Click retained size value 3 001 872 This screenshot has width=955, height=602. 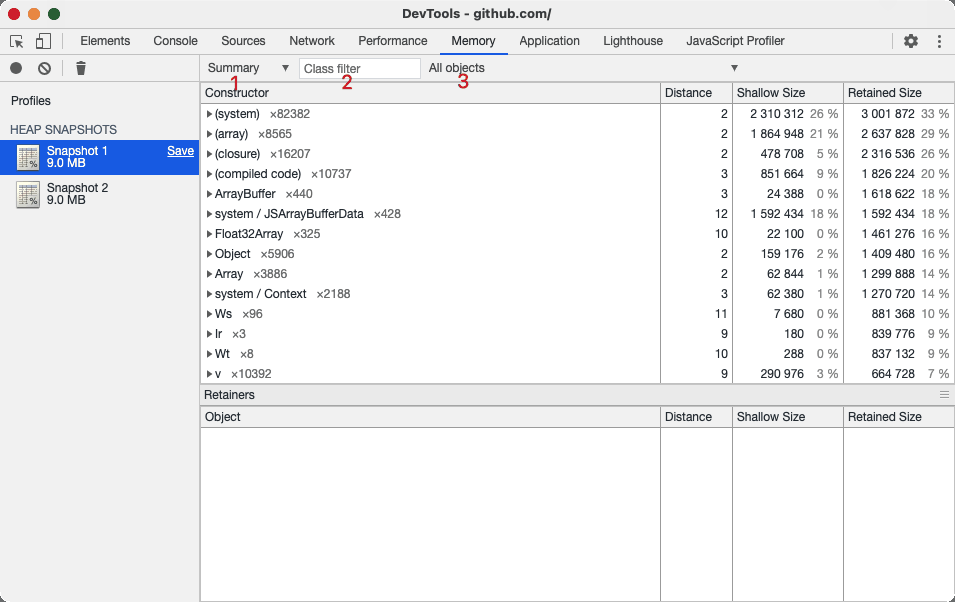887,114
